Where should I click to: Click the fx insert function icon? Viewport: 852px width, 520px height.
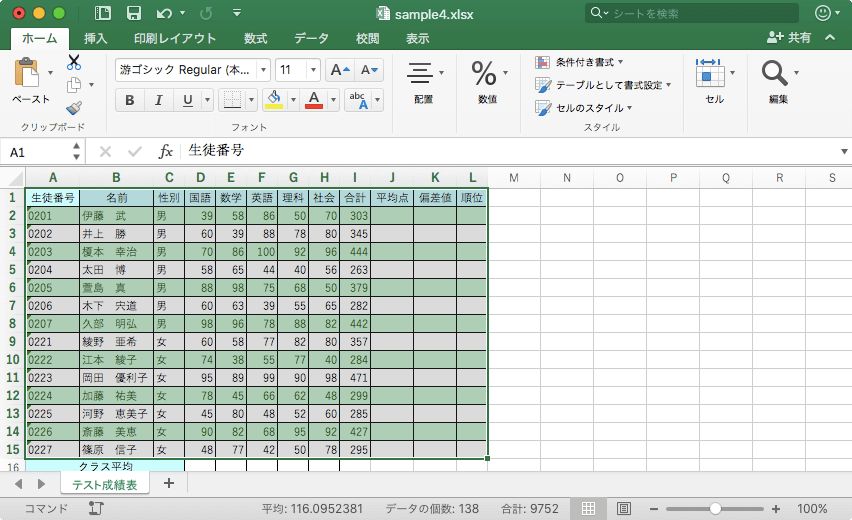[166, 152]
